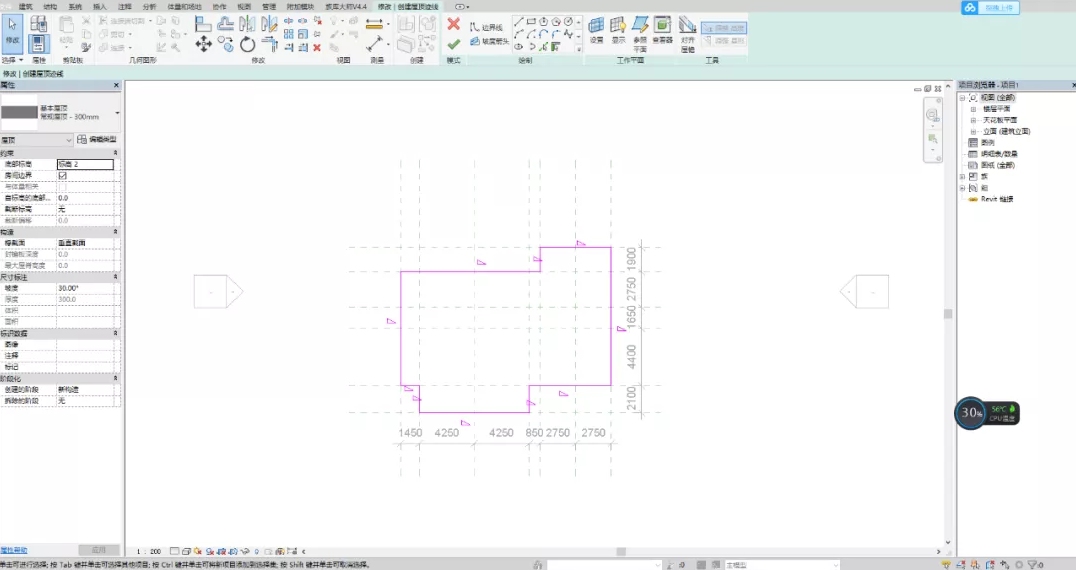Open the roof type selector dropdown

tap(116, 111)
